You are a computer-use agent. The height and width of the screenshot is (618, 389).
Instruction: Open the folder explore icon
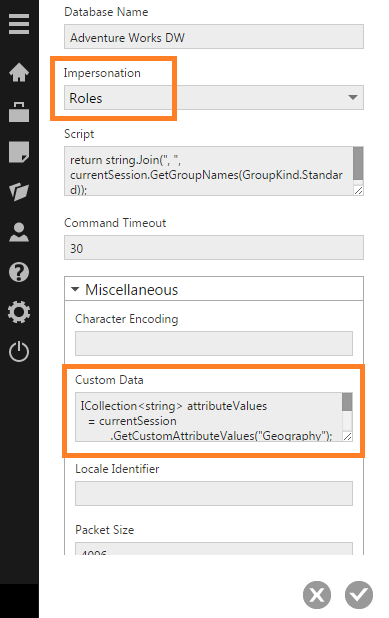[19, 192]
